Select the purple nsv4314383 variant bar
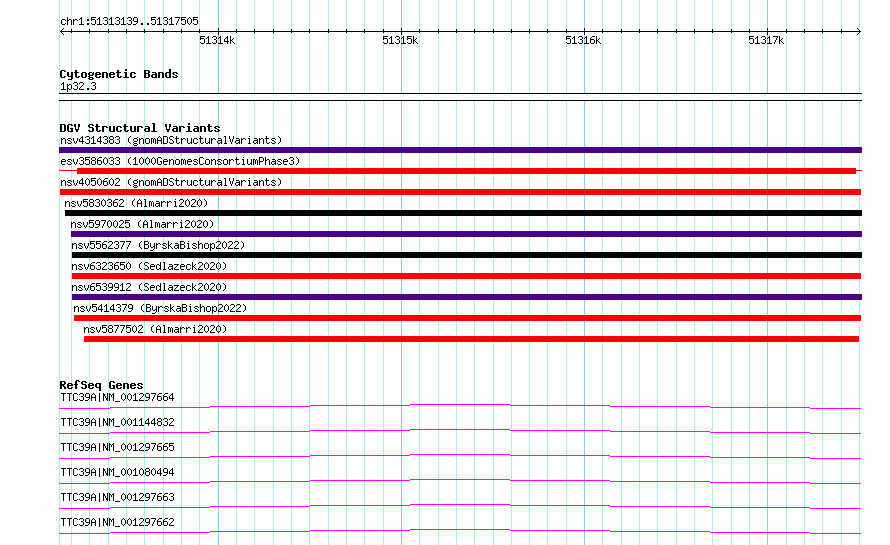This screenshot has height=545, width=890. [460, 150]
